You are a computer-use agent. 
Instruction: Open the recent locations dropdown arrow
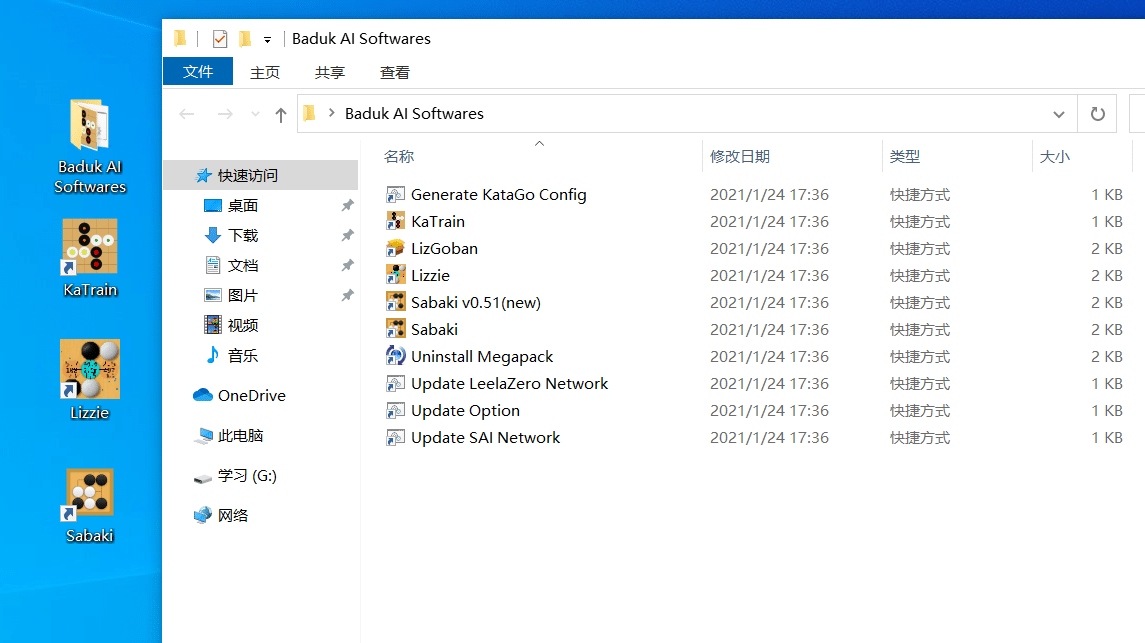tap(255, 114)
